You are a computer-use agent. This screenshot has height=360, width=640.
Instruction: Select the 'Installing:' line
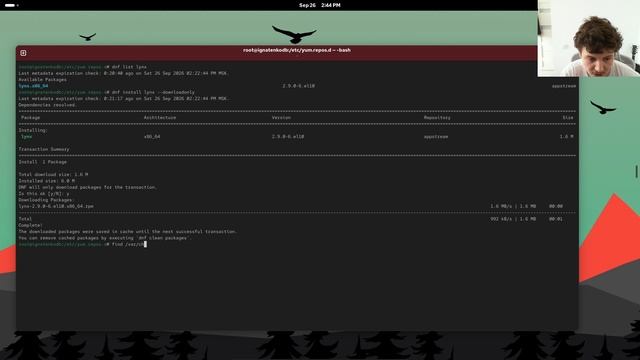click(x=33, y=130)
